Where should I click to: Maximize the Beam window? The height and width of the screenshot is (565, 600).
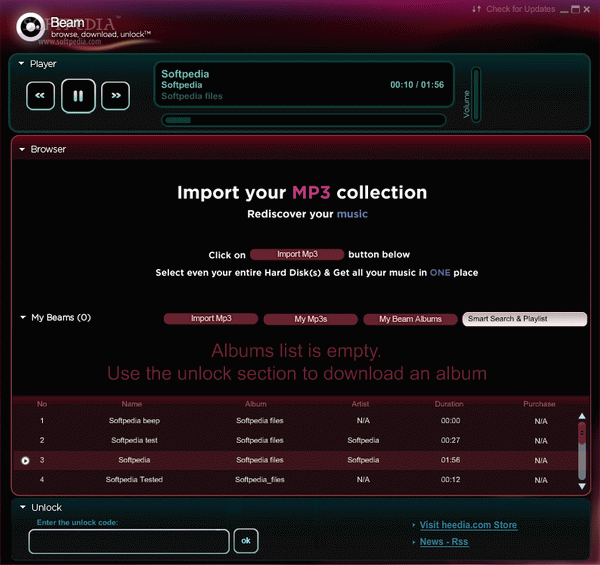[575, 9]
